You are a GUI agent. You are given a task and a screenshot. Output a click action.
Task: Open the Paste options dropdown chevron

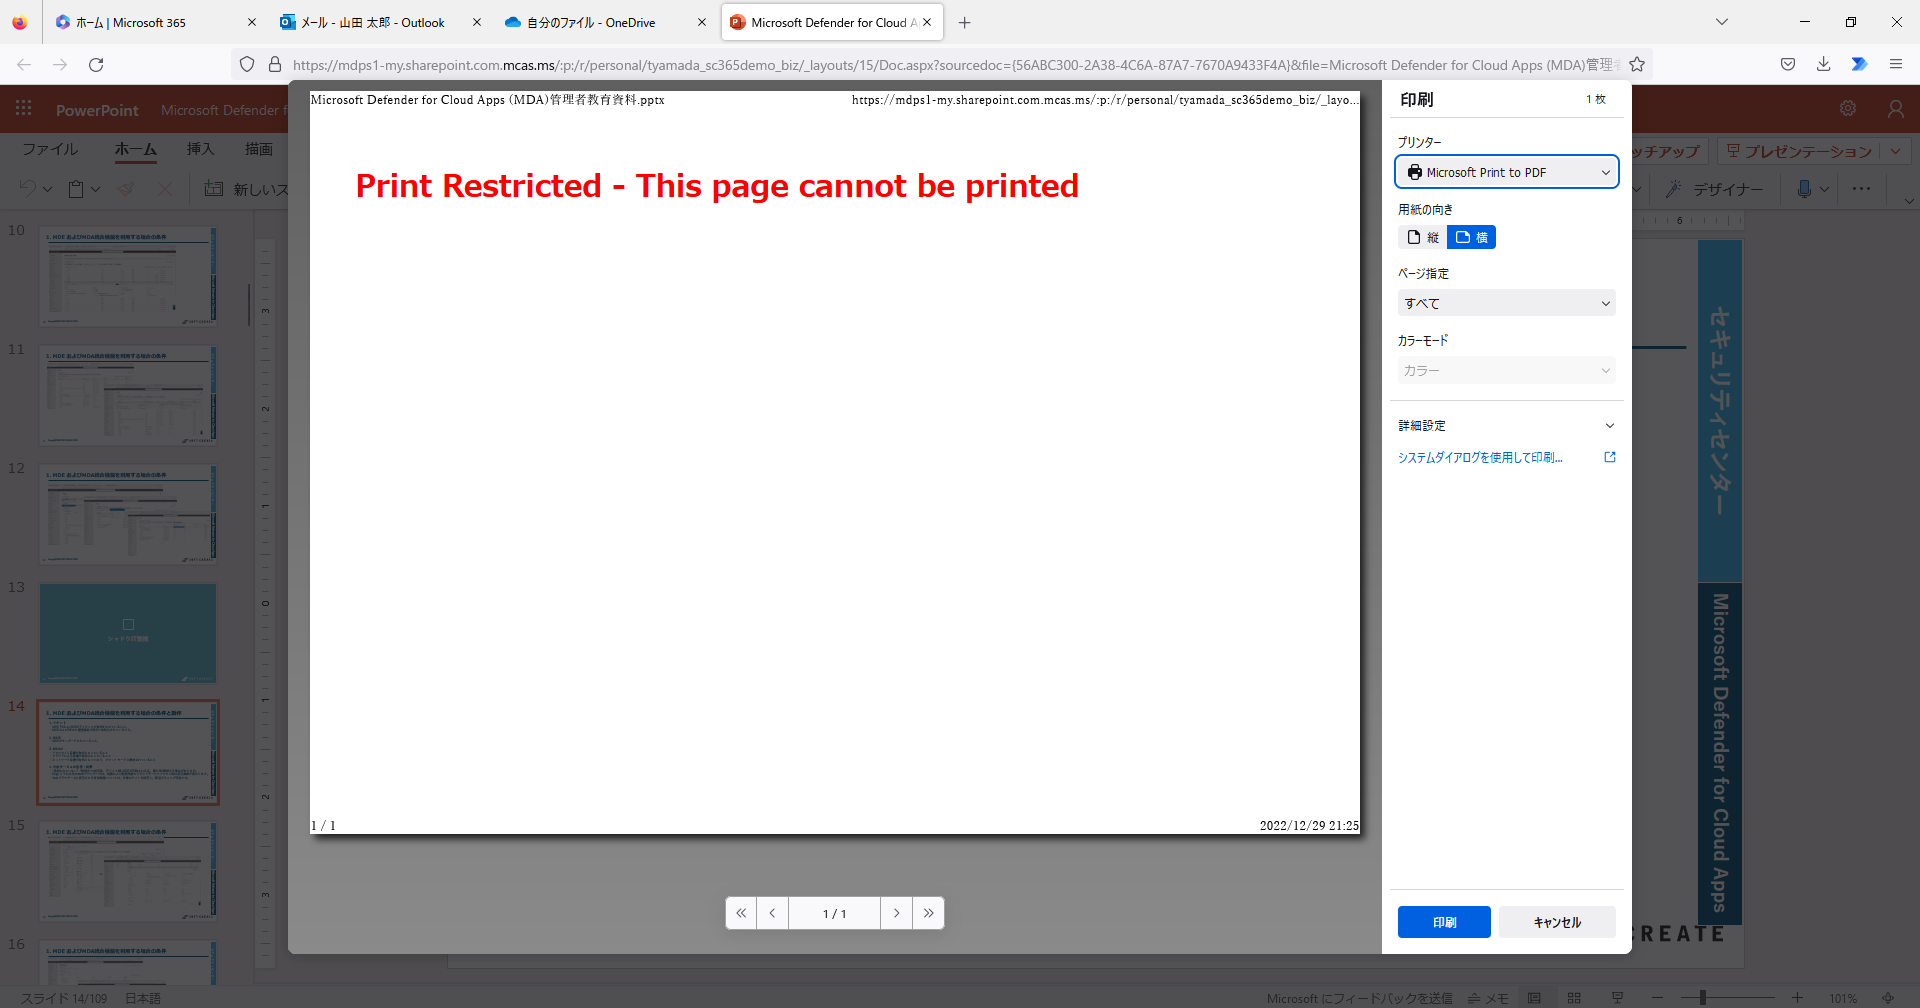tap(95, 189)
